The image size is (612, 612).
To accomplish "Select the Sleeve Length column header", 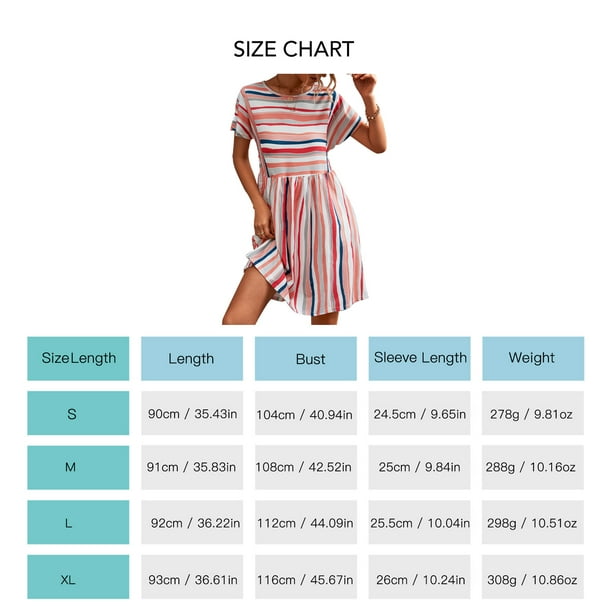I will tap(420, 358).
